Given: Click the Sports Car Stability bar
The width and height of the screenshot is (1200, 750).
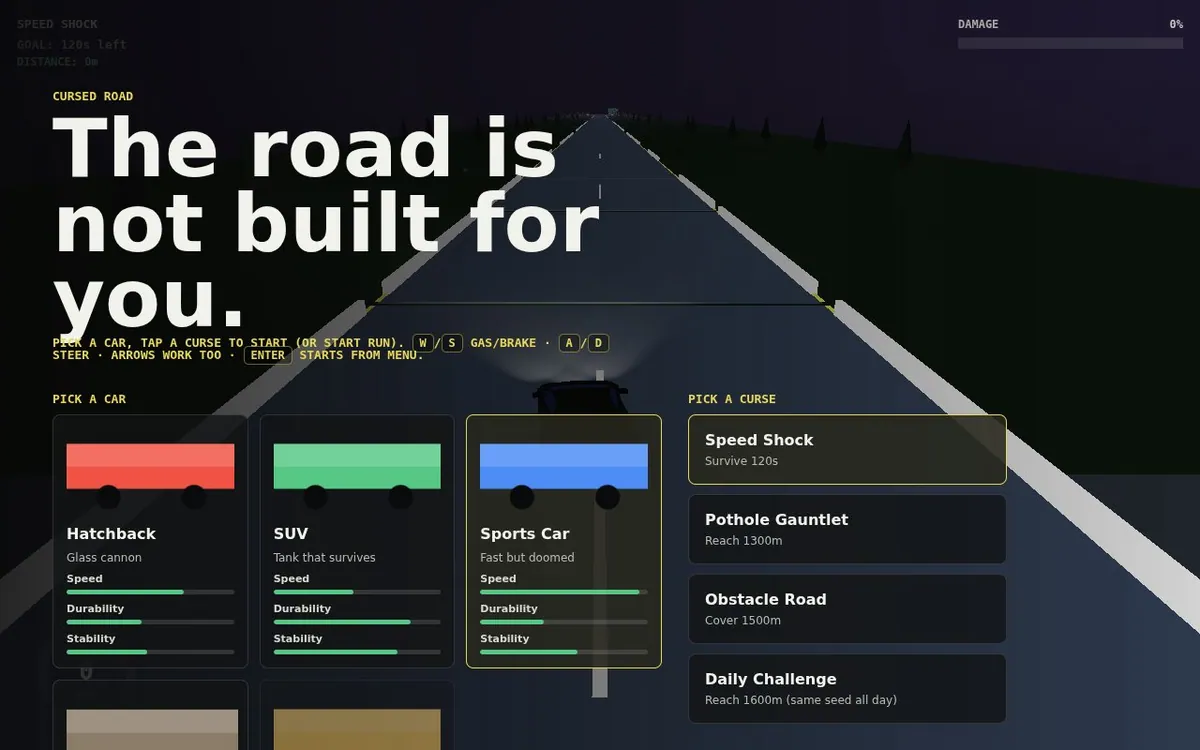Looking at the screenshot, I should 564,652.
